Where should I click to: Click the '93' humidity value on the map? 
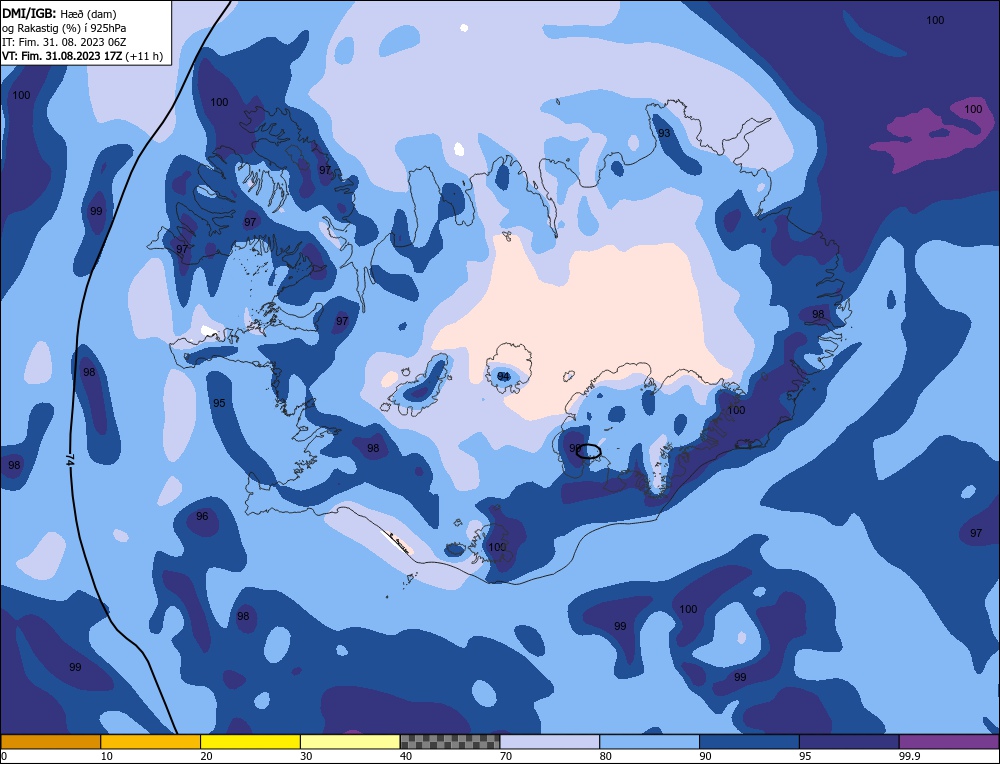[x=664, y=133]
